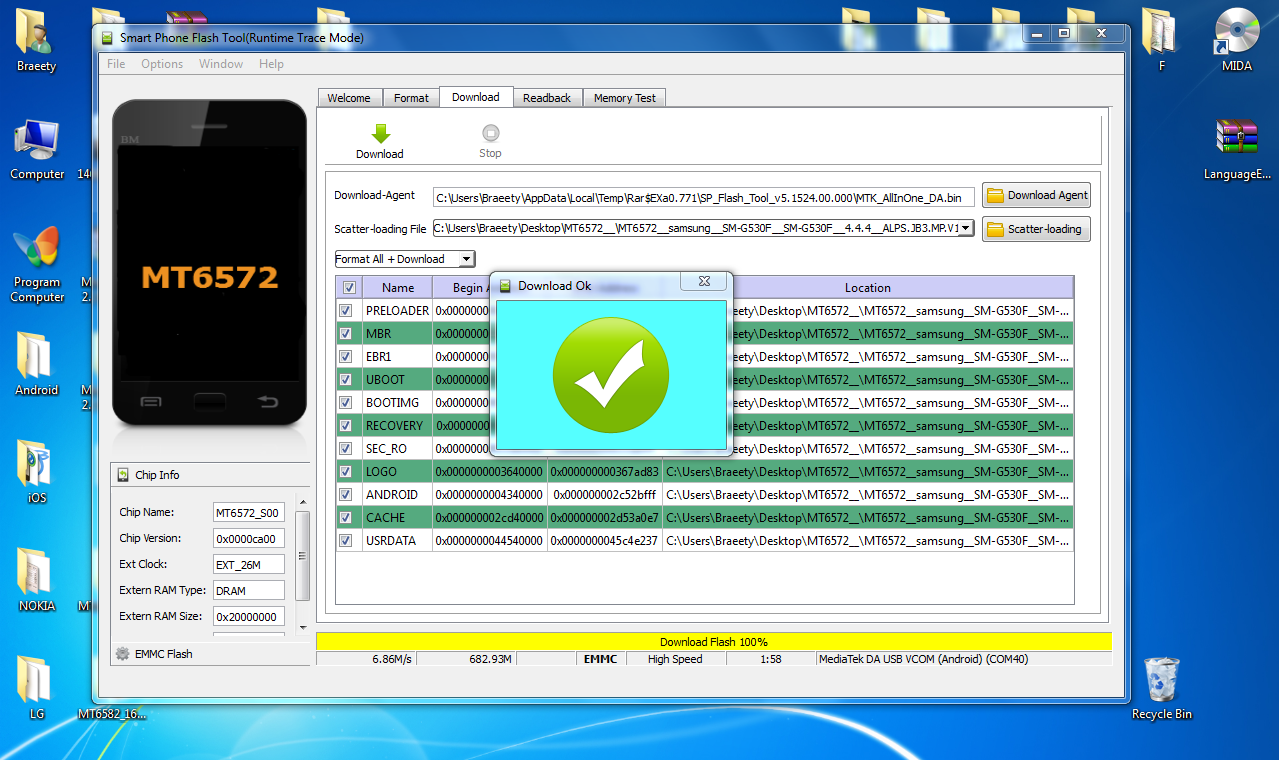
Task: Uncheck the USRDATA partition checkbox
Action: click(x=346, y=541)
